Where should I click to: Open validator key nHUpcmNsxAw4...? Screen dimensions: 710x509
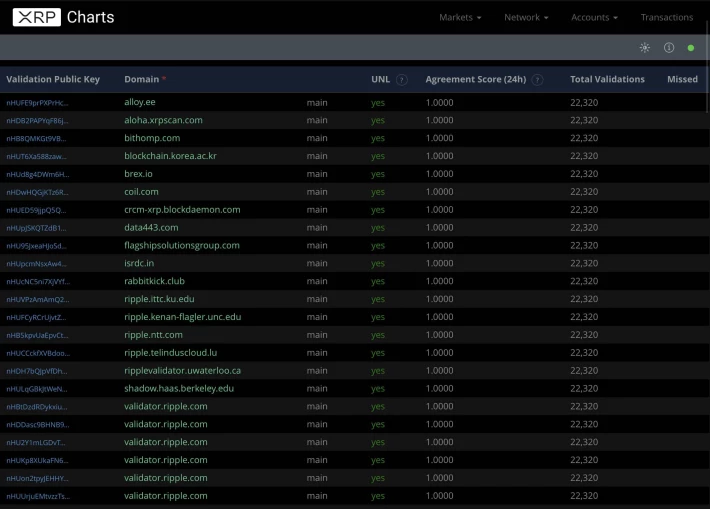click(36, 264)
